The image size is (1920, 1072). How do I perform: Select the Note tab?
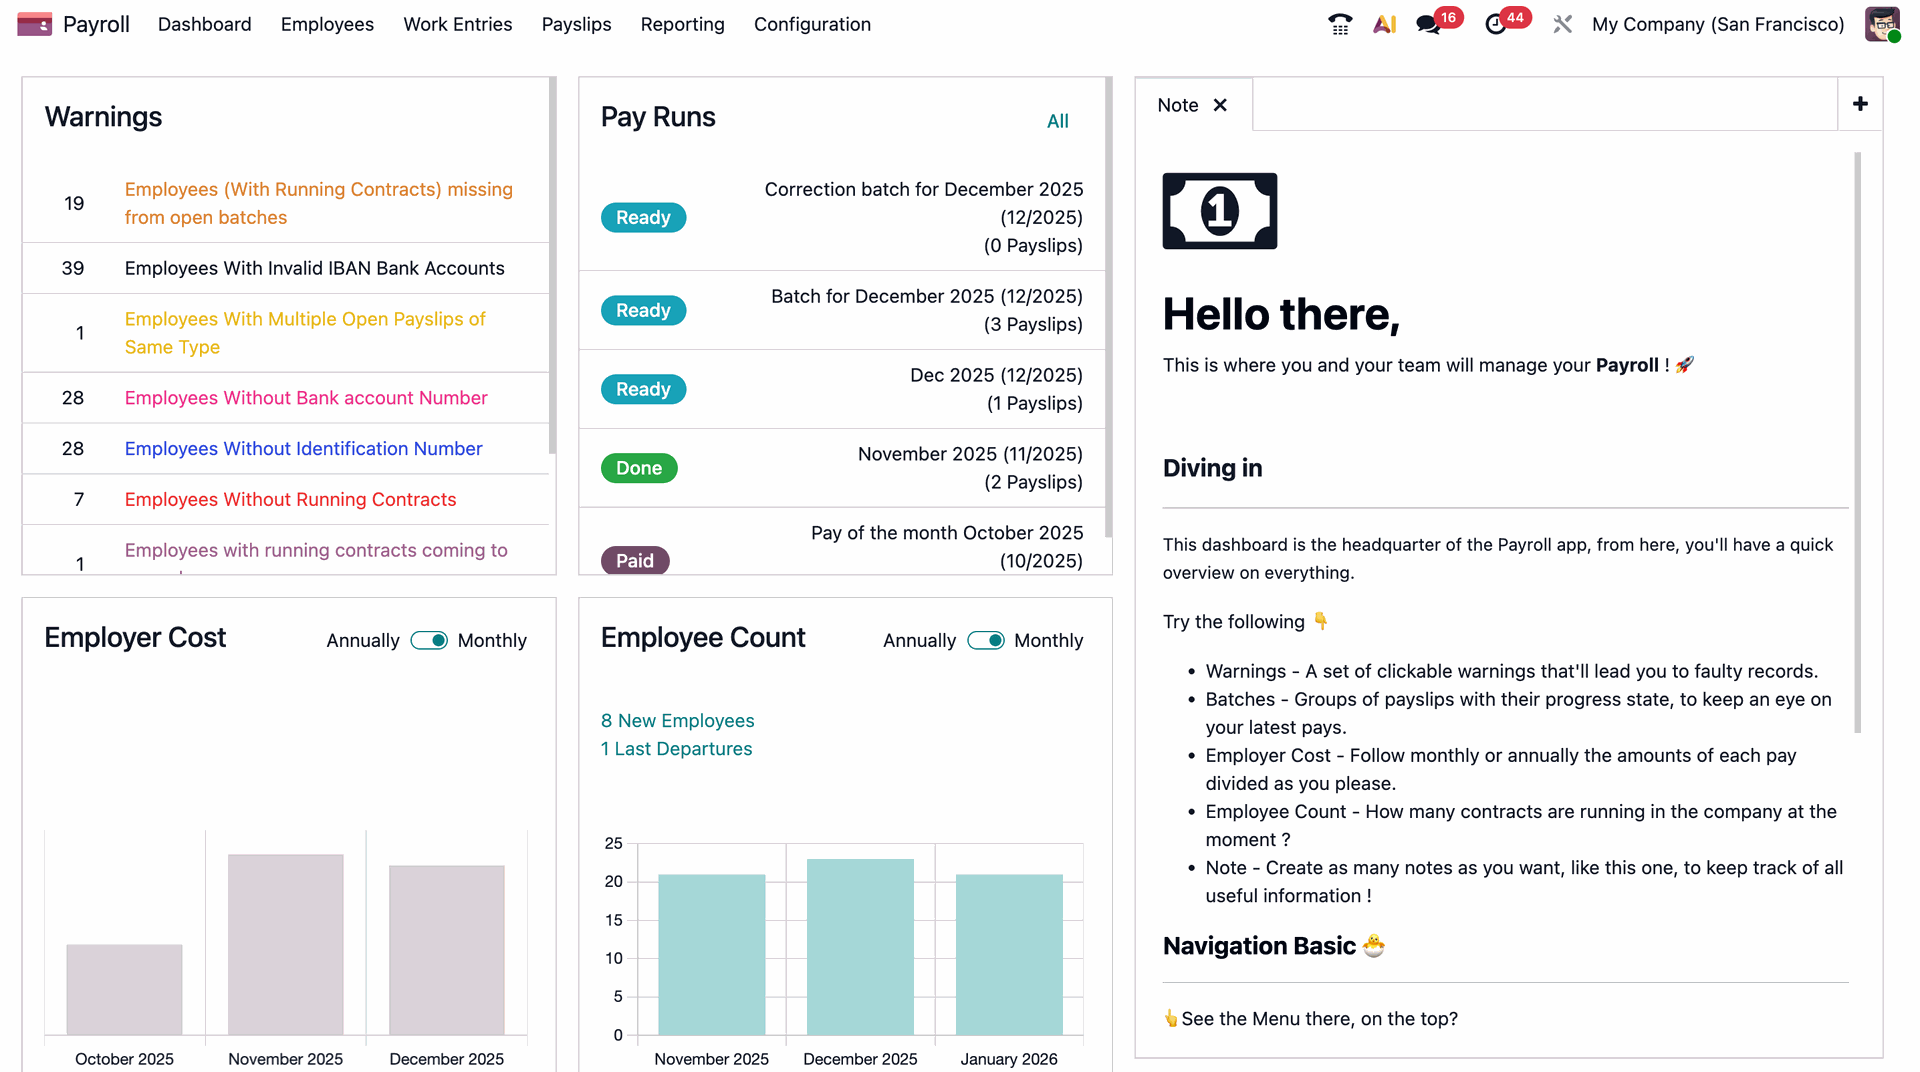click(x=1177, y=104)
